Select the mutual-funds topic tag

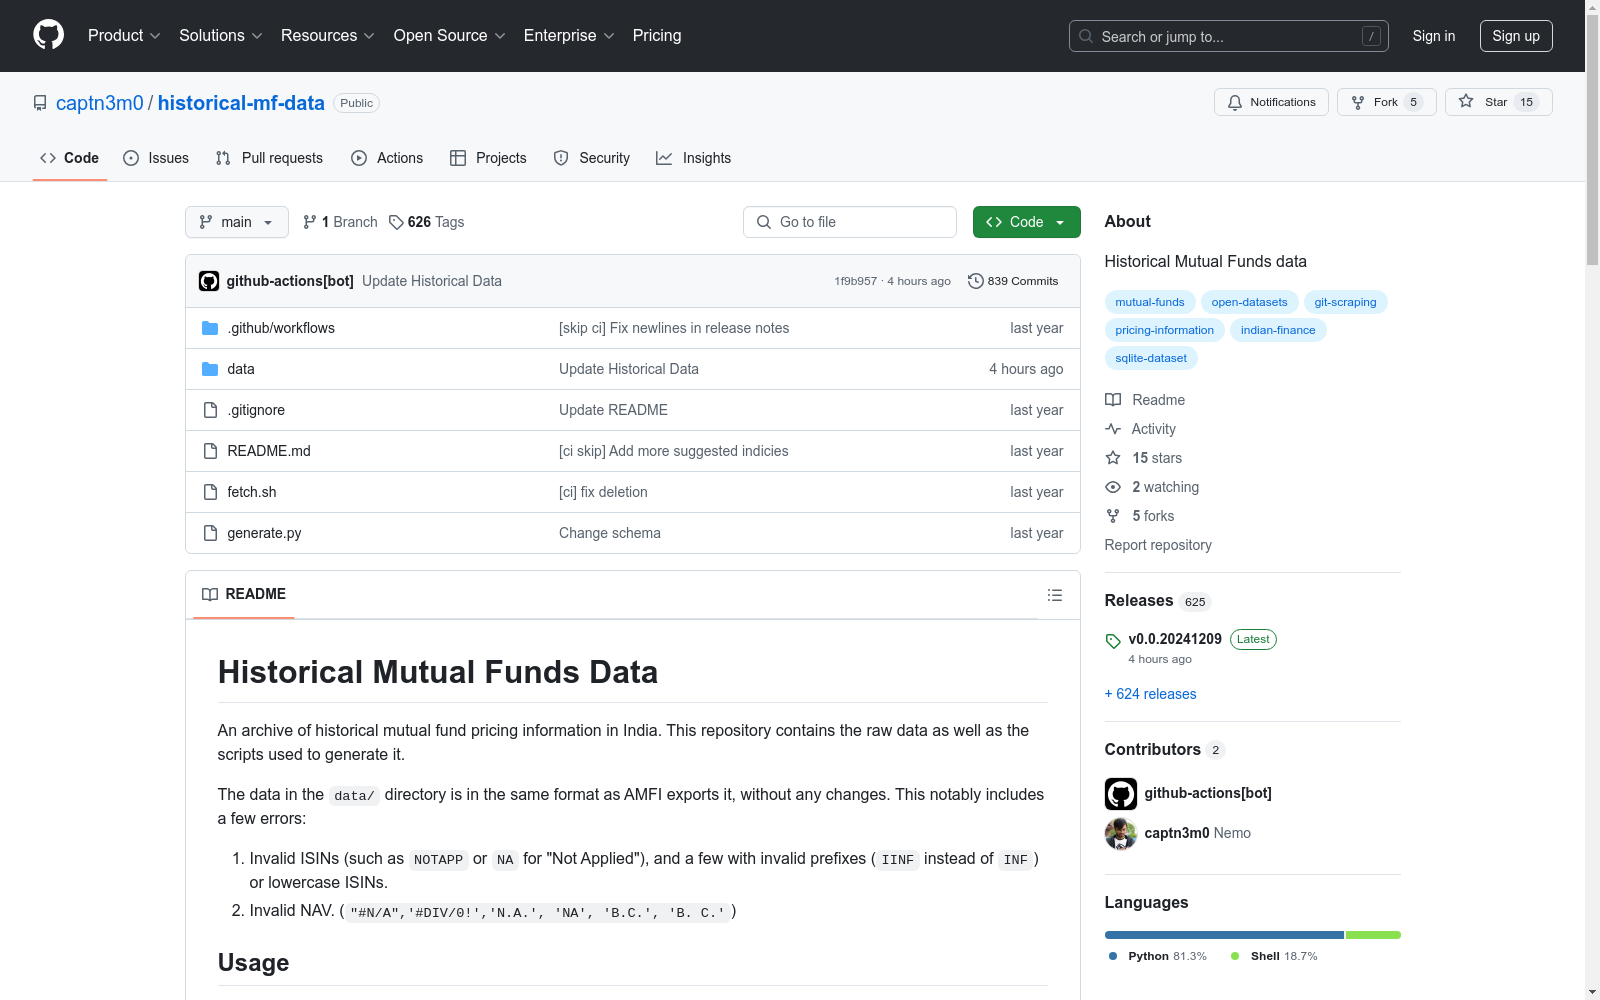(1150, 302)
